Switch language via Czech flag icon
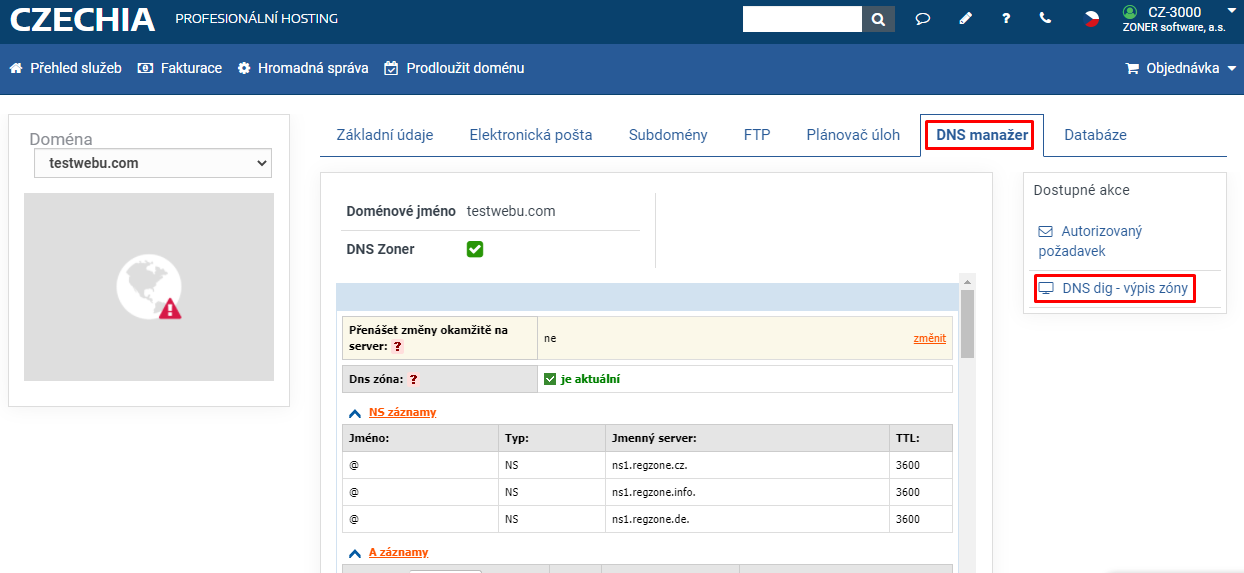The width and height of the screenshot is (1244, 573). (1092, 18)
